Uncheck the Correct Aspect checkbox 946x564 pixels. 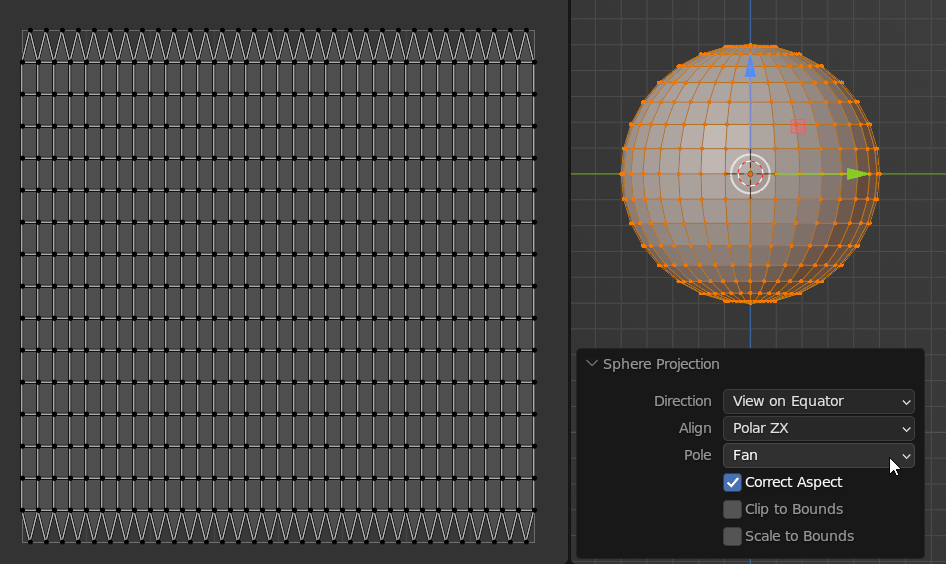pos(732,483)
